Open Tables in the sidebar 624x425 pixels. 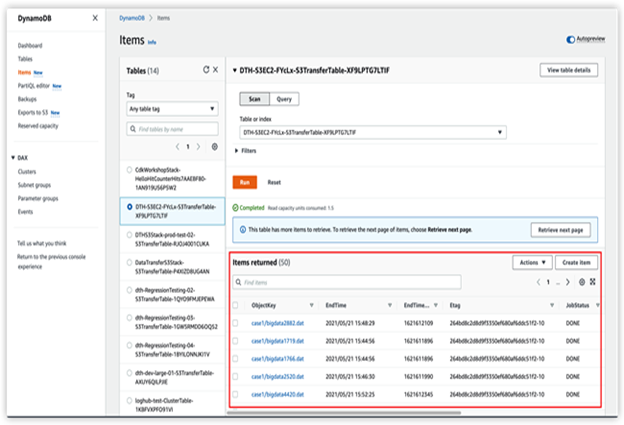[x=25, y=59]
